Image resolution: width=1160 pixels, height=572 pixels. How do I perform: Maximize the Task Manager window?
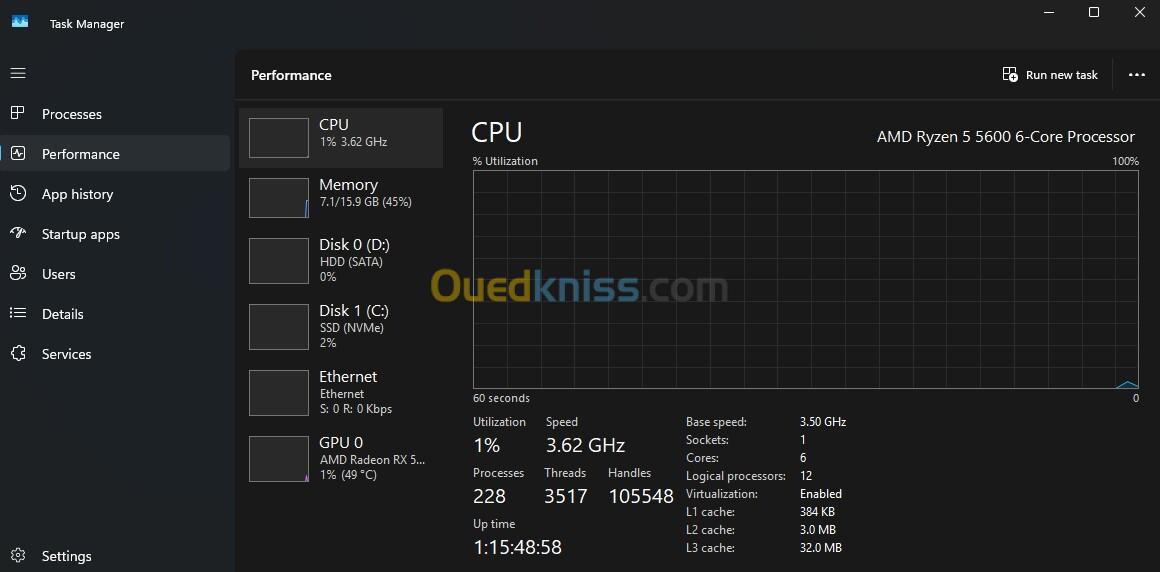(x=1094, y=13)
